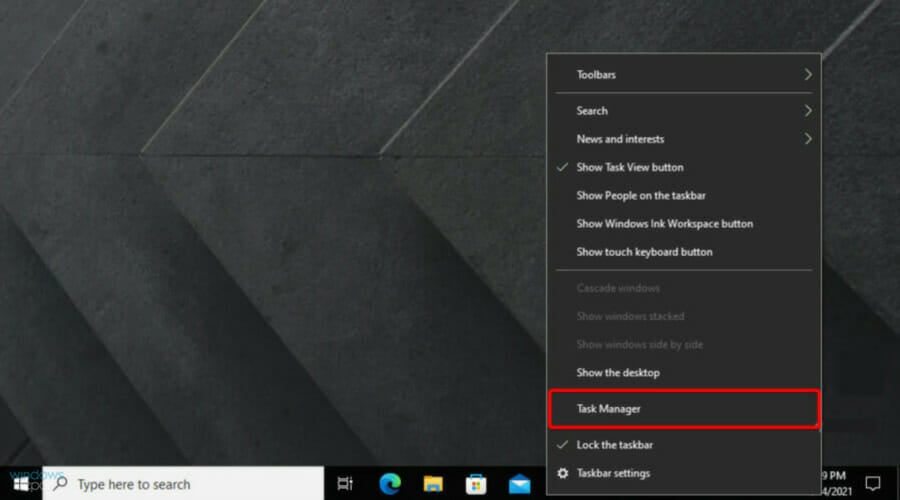Click the News and interests entry
Image resolution: width=900 pixels, height=500 pixels.
[684, 139]
